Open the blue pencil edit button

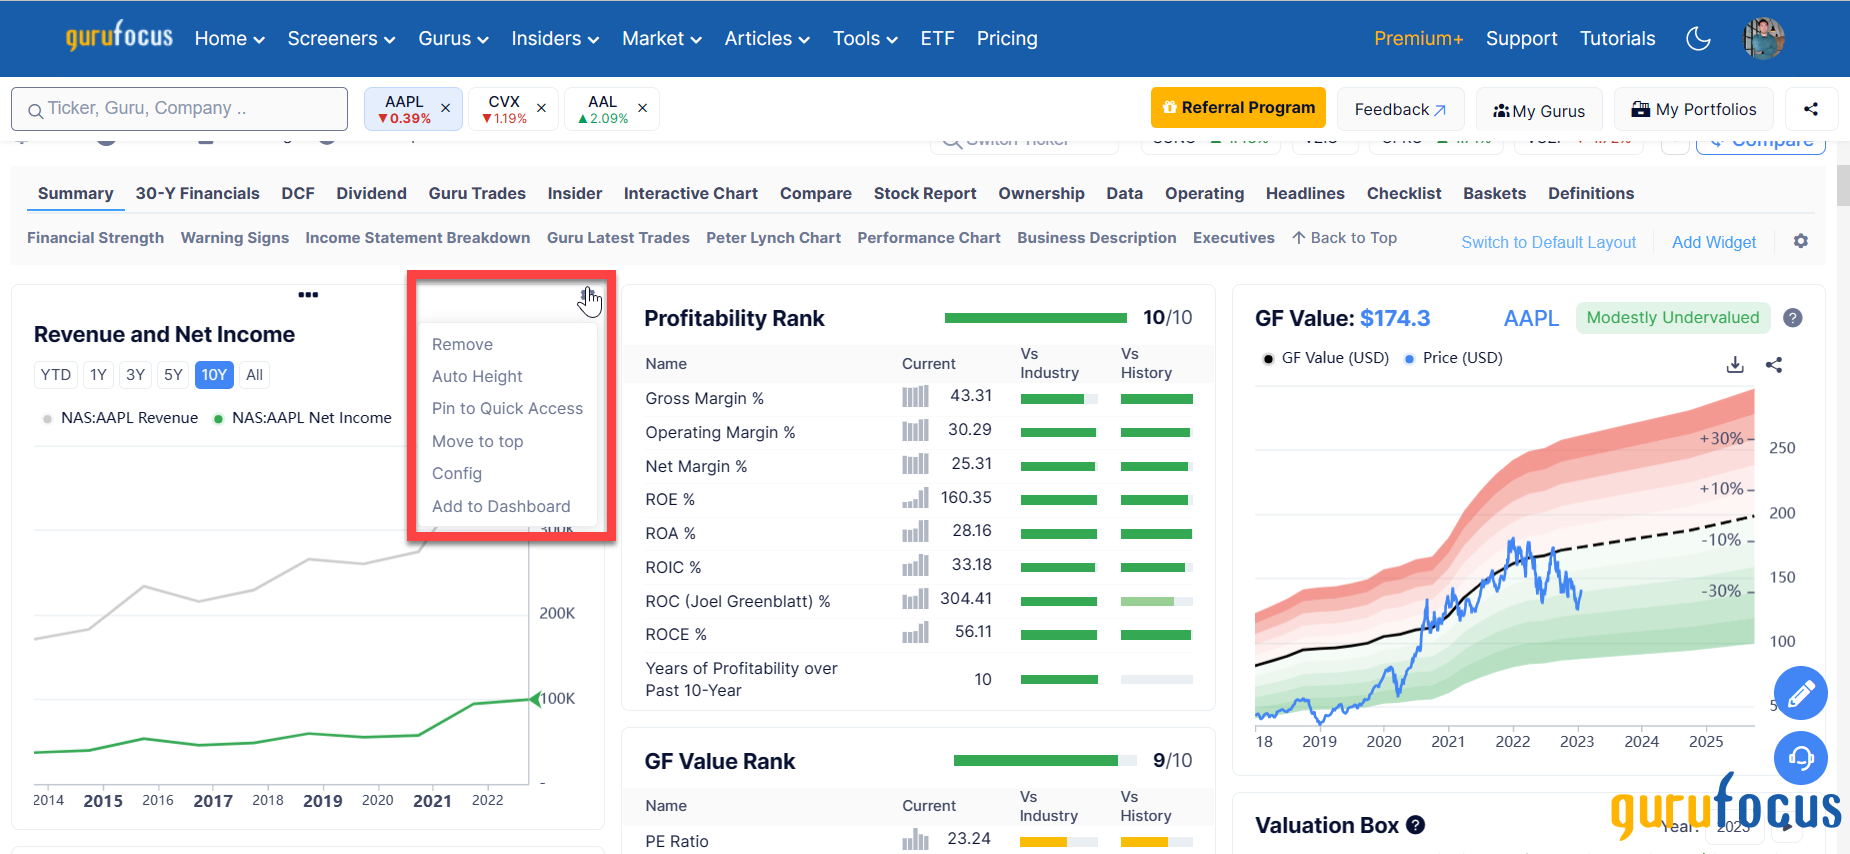1800,693
